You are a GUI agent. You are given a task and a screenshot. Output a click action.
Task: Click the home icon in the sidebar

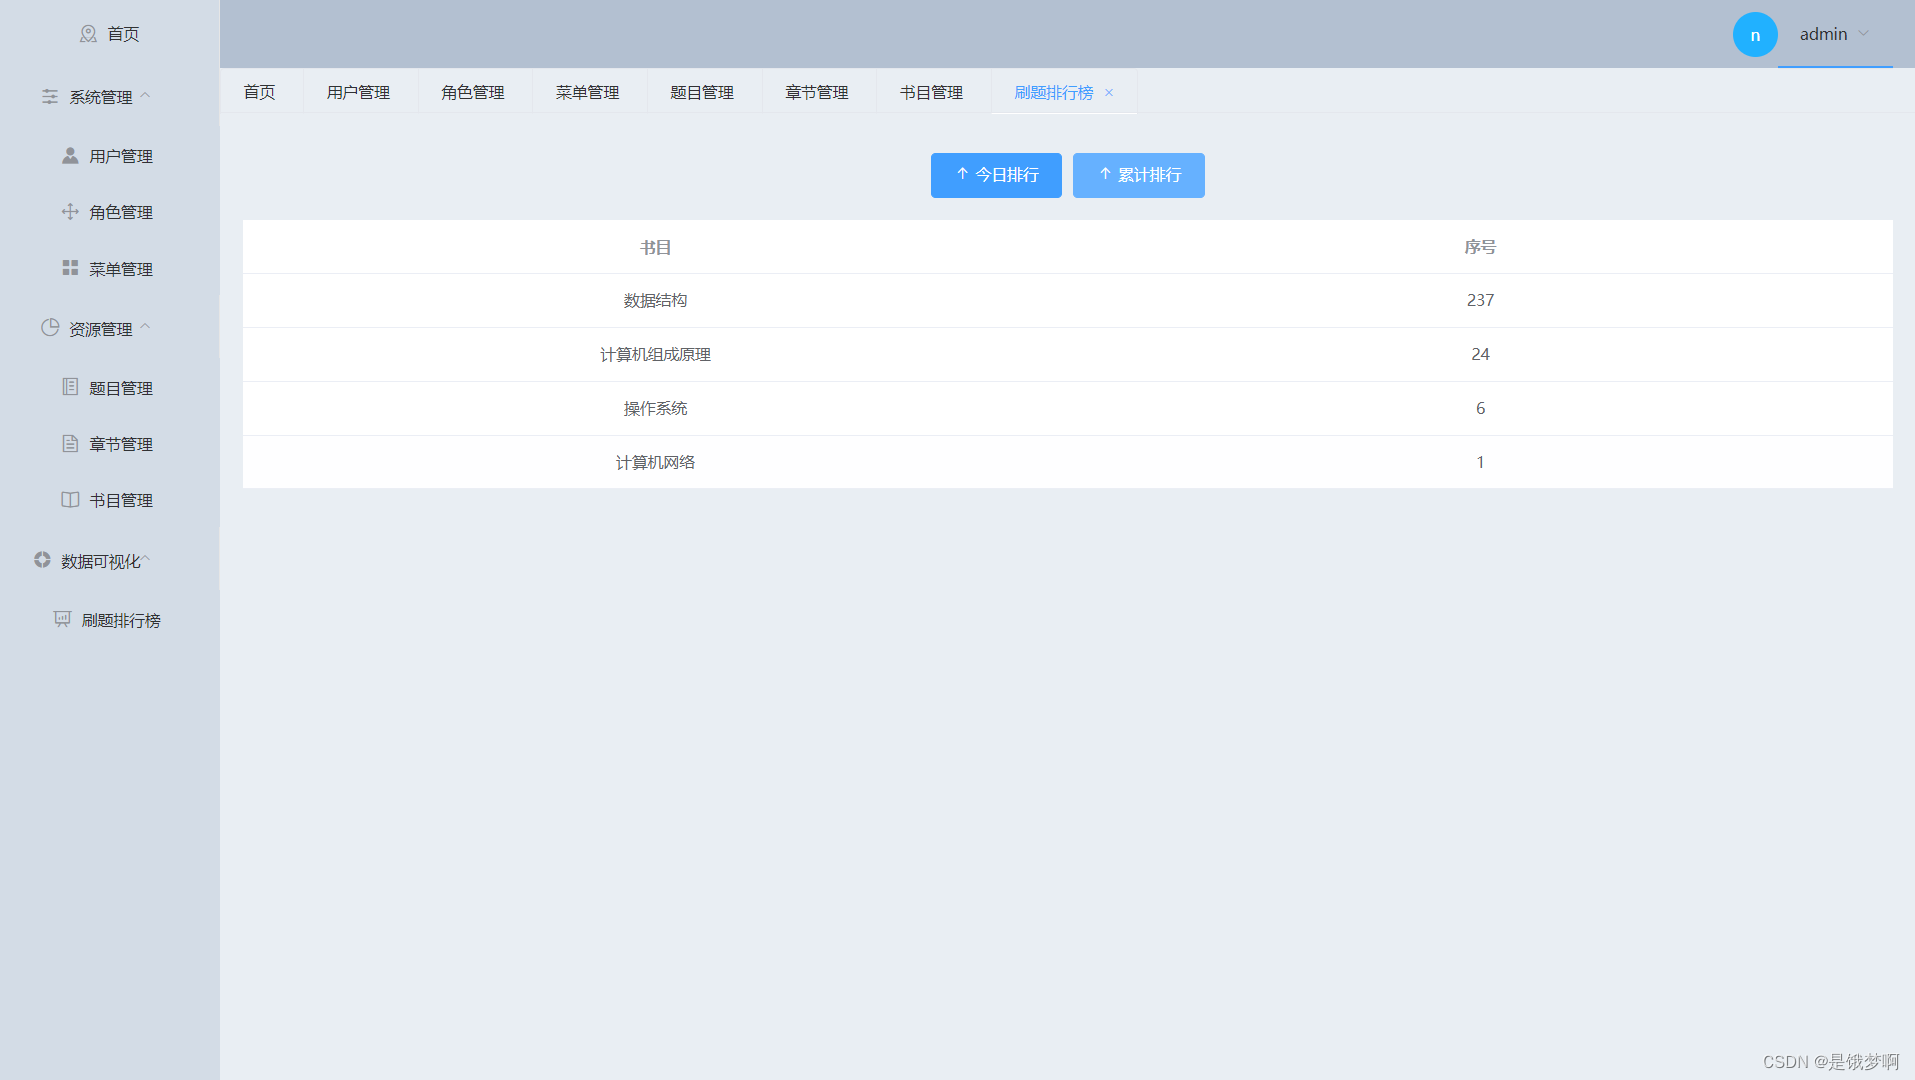88,34
